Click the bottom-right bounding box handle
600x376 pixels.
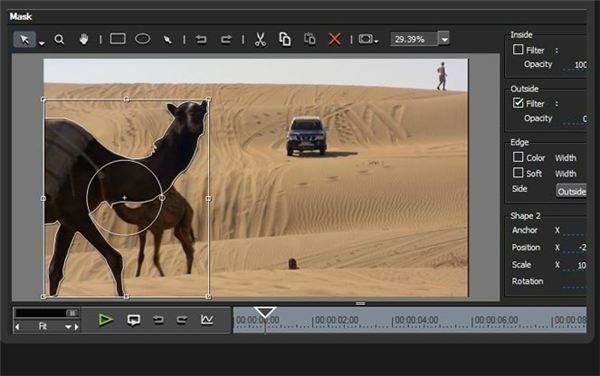[209, 296]
